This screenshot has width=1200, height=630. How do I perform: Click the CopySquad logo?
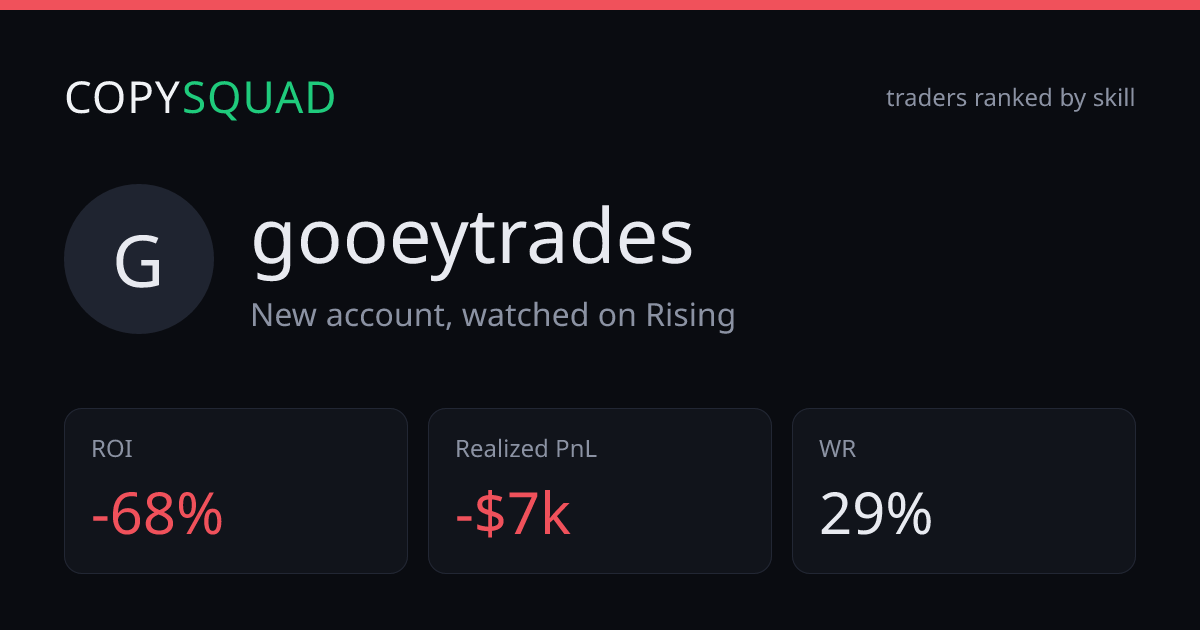200,99
